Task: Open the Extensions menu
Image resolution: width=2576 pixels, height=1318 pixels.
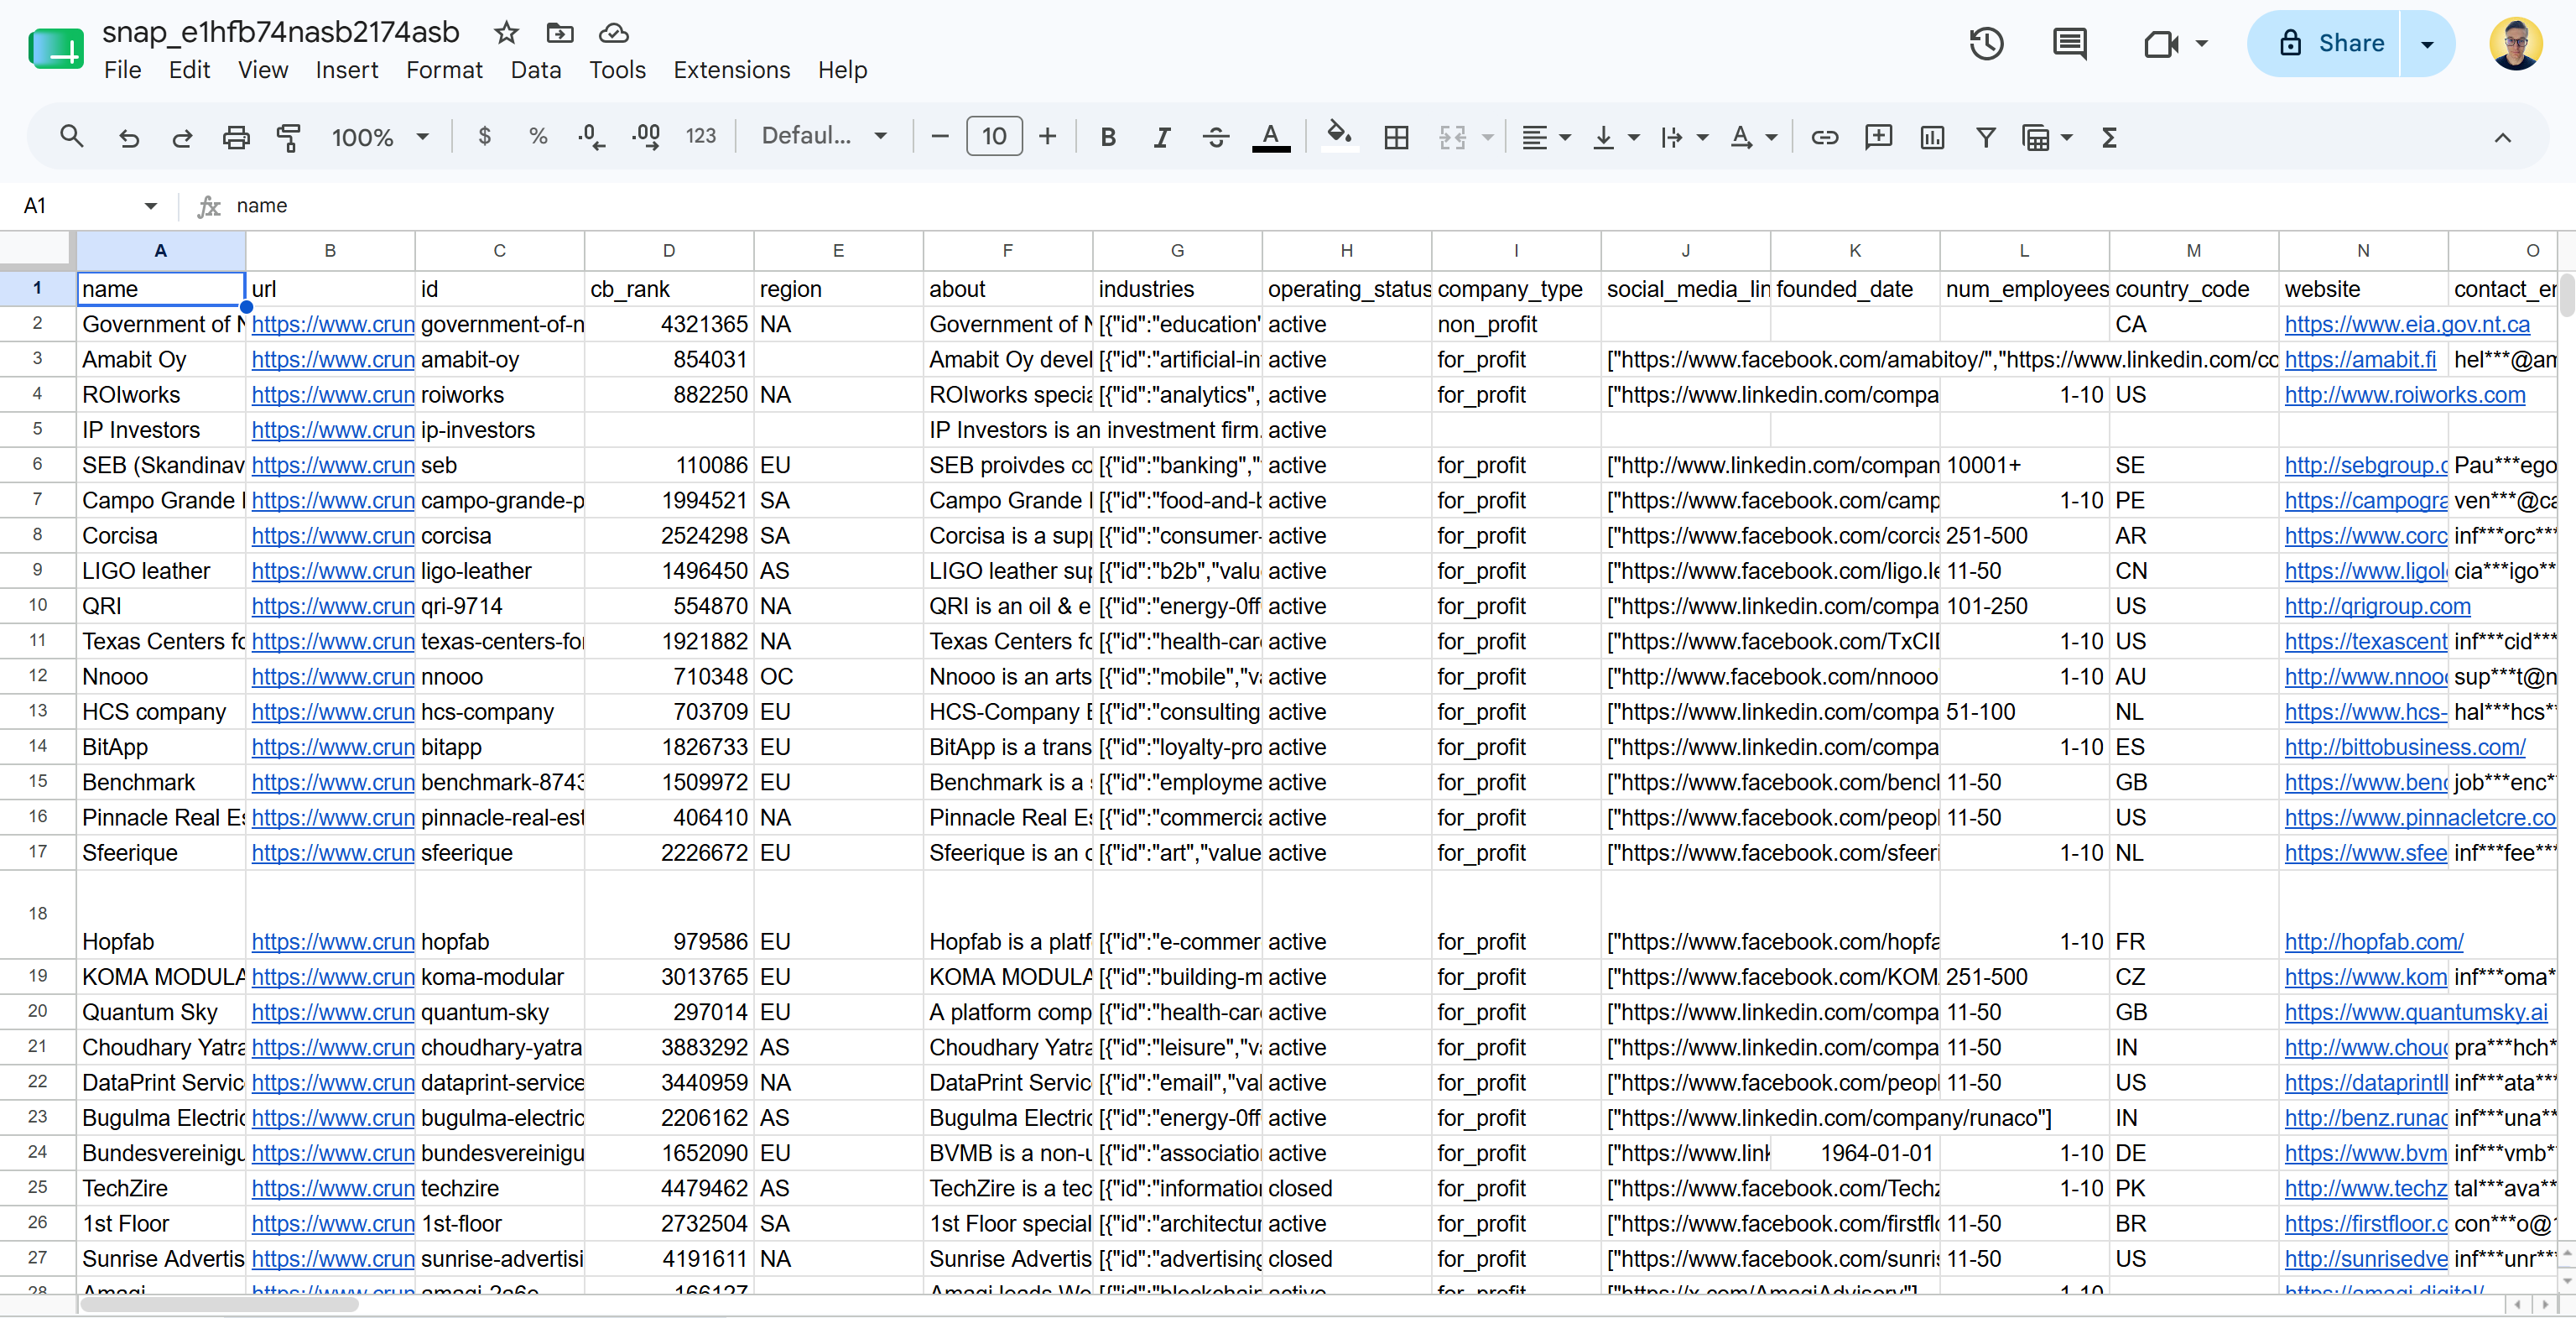Action: click(x=732, y=70)
